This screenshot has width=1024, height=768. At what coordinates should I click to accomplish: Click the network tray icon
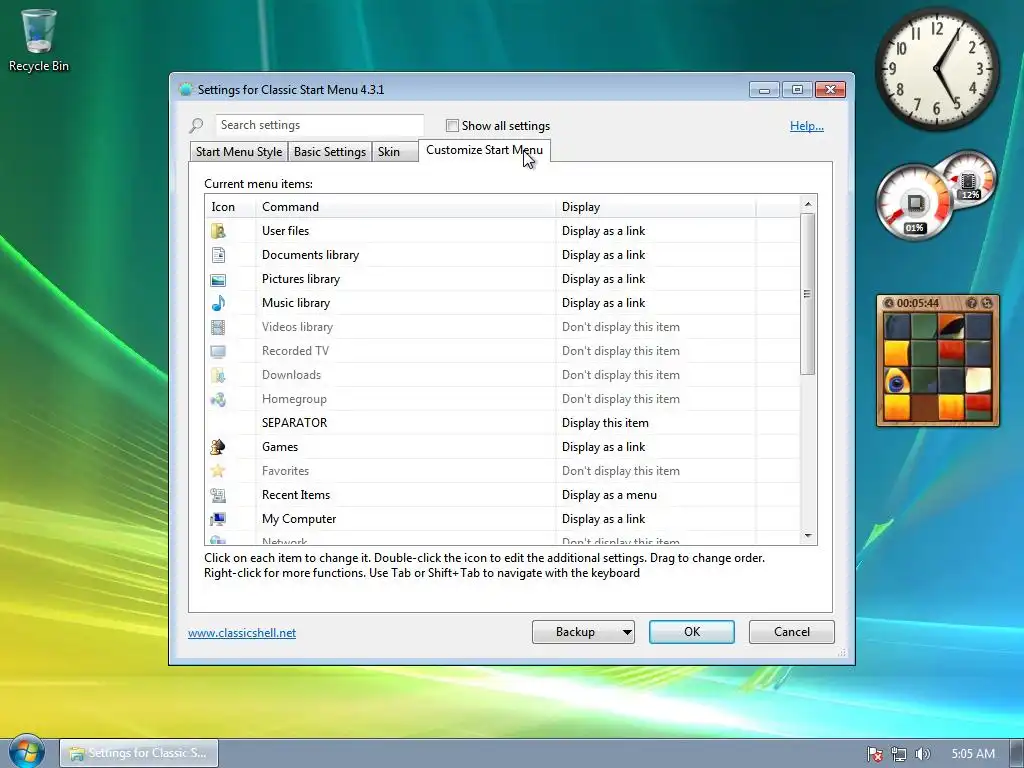[899, 754]
